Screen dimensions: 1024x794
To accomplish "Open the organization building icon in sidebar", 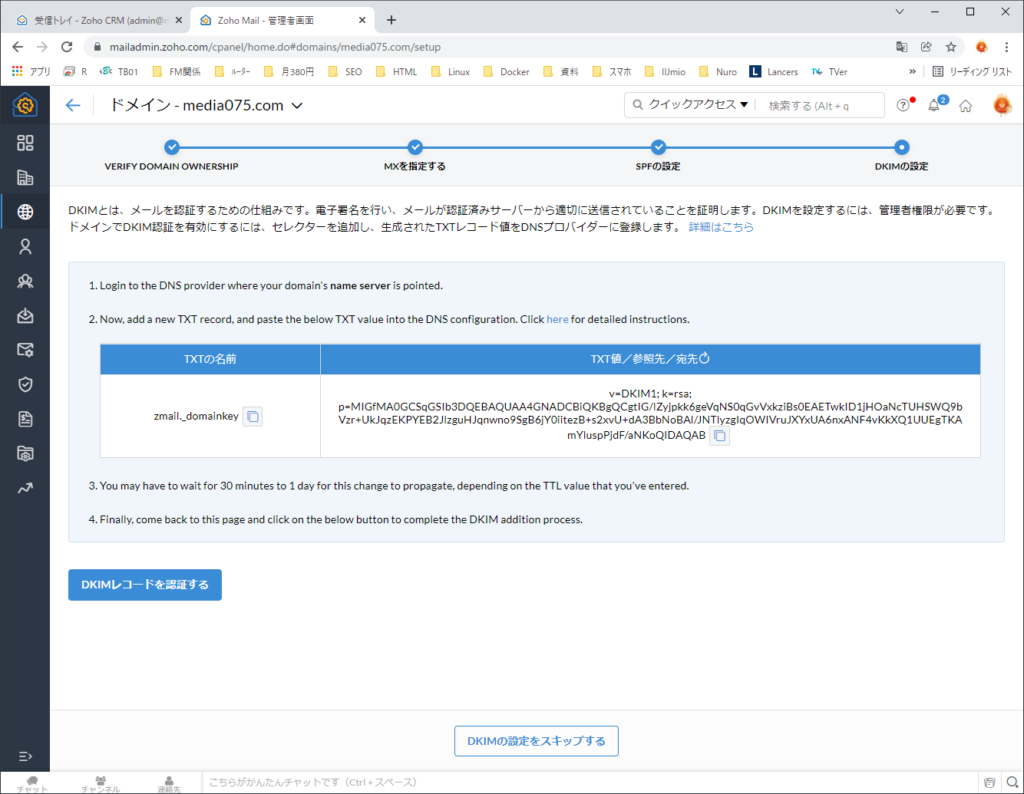I will (25, 178).
